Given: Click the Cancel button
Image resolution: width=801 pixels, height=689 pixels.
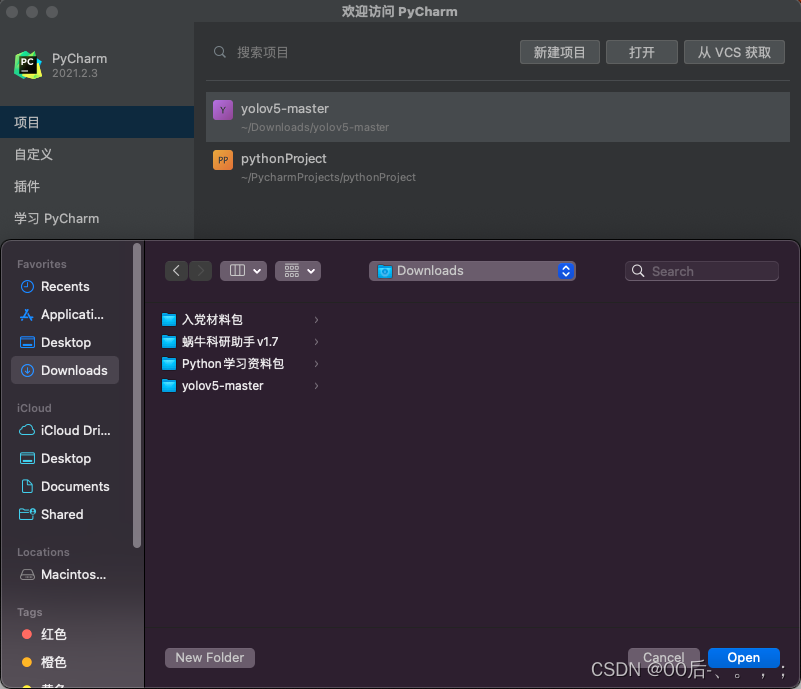Looking at the screenshot, I should [x=663, y=657].
